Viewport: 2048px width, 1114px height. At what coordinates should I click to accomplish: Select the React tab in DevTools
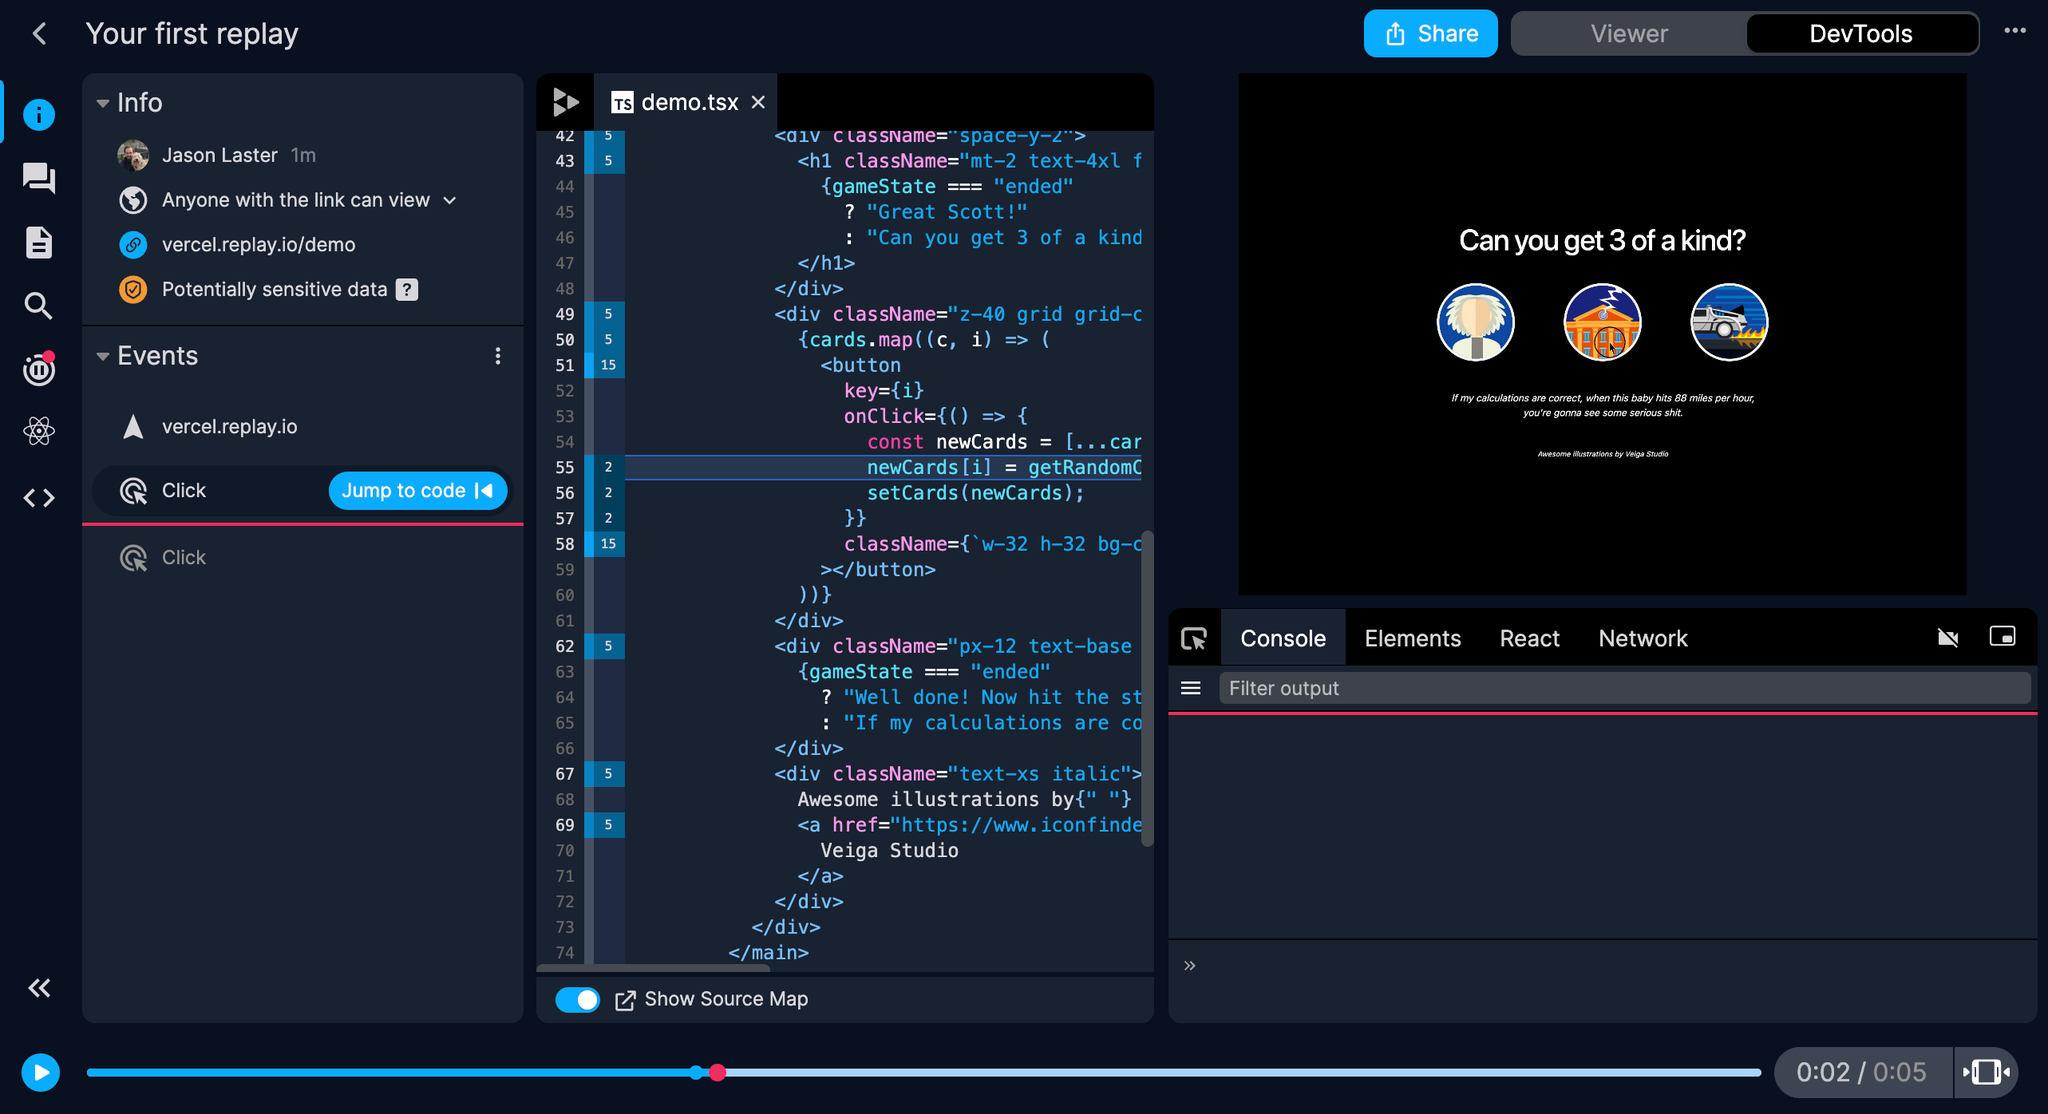click(x=1529, y=637)
